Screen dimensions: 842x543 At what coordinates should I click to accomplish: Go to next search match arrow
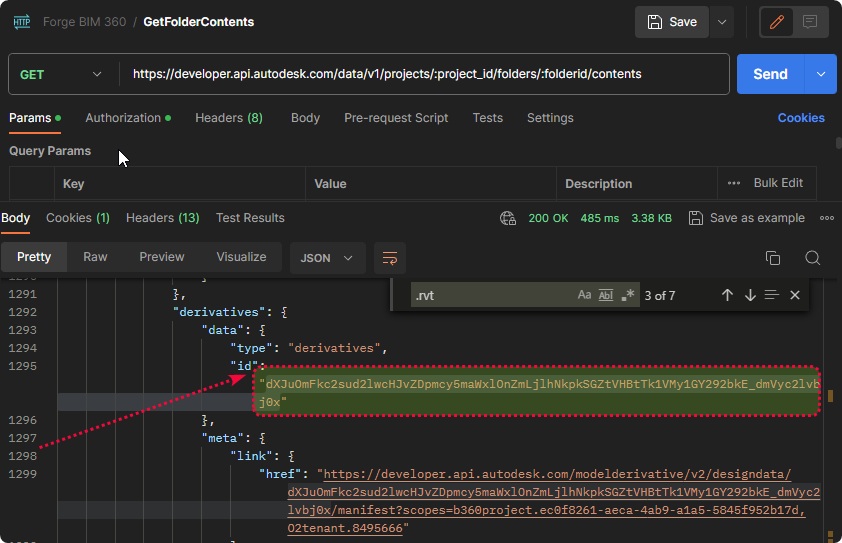tap(750, 295)
